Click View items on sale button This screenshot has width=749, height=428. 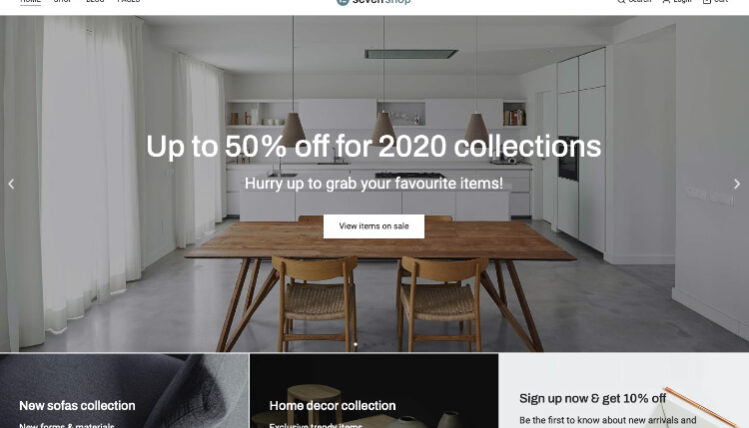pos(374,226)
